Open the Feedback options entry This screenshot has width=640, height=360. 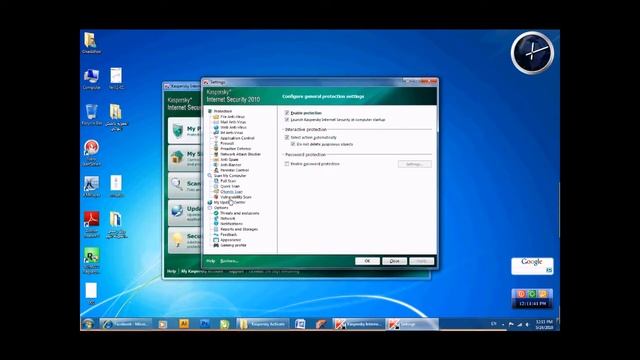tap(228, 235)
